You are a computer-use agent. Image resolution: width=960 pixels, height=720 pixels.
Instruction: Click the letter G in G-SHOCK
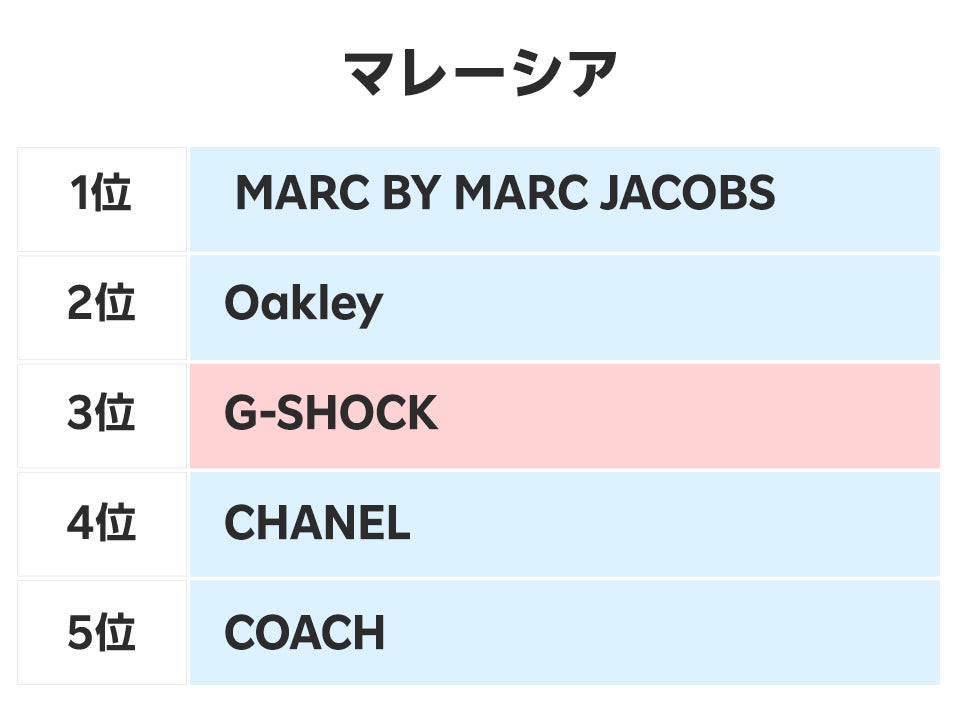[240, 413]
